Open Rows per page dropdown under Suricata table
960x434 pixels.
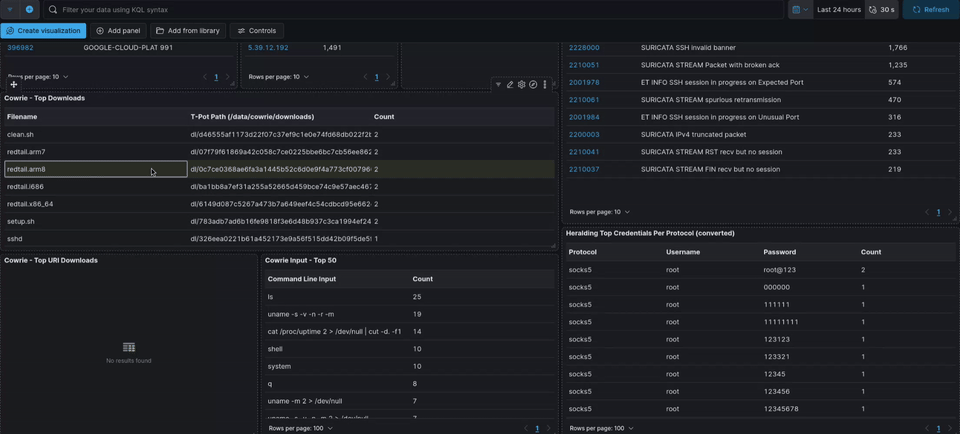point(599,212)
